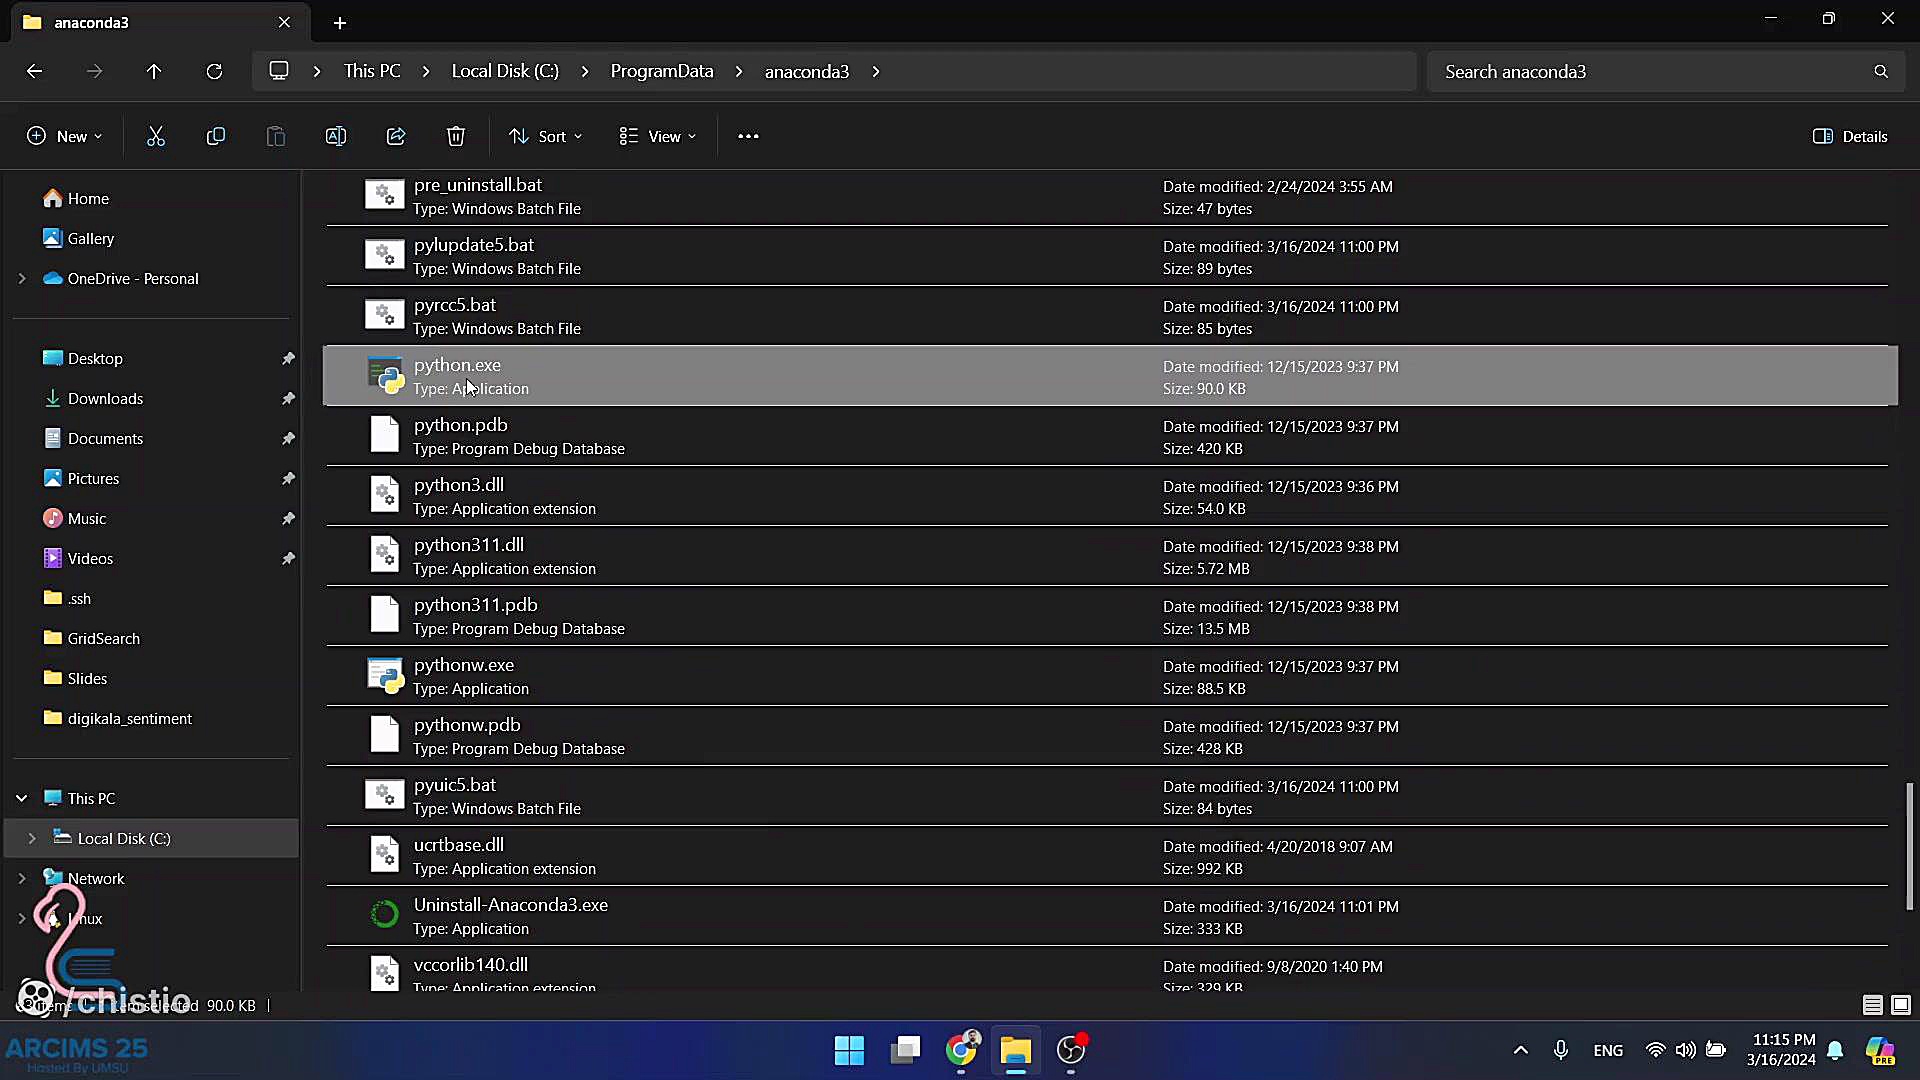Click the Forward navigation arrow
Screen dimensions: 1920x1080
click(94, 71)
